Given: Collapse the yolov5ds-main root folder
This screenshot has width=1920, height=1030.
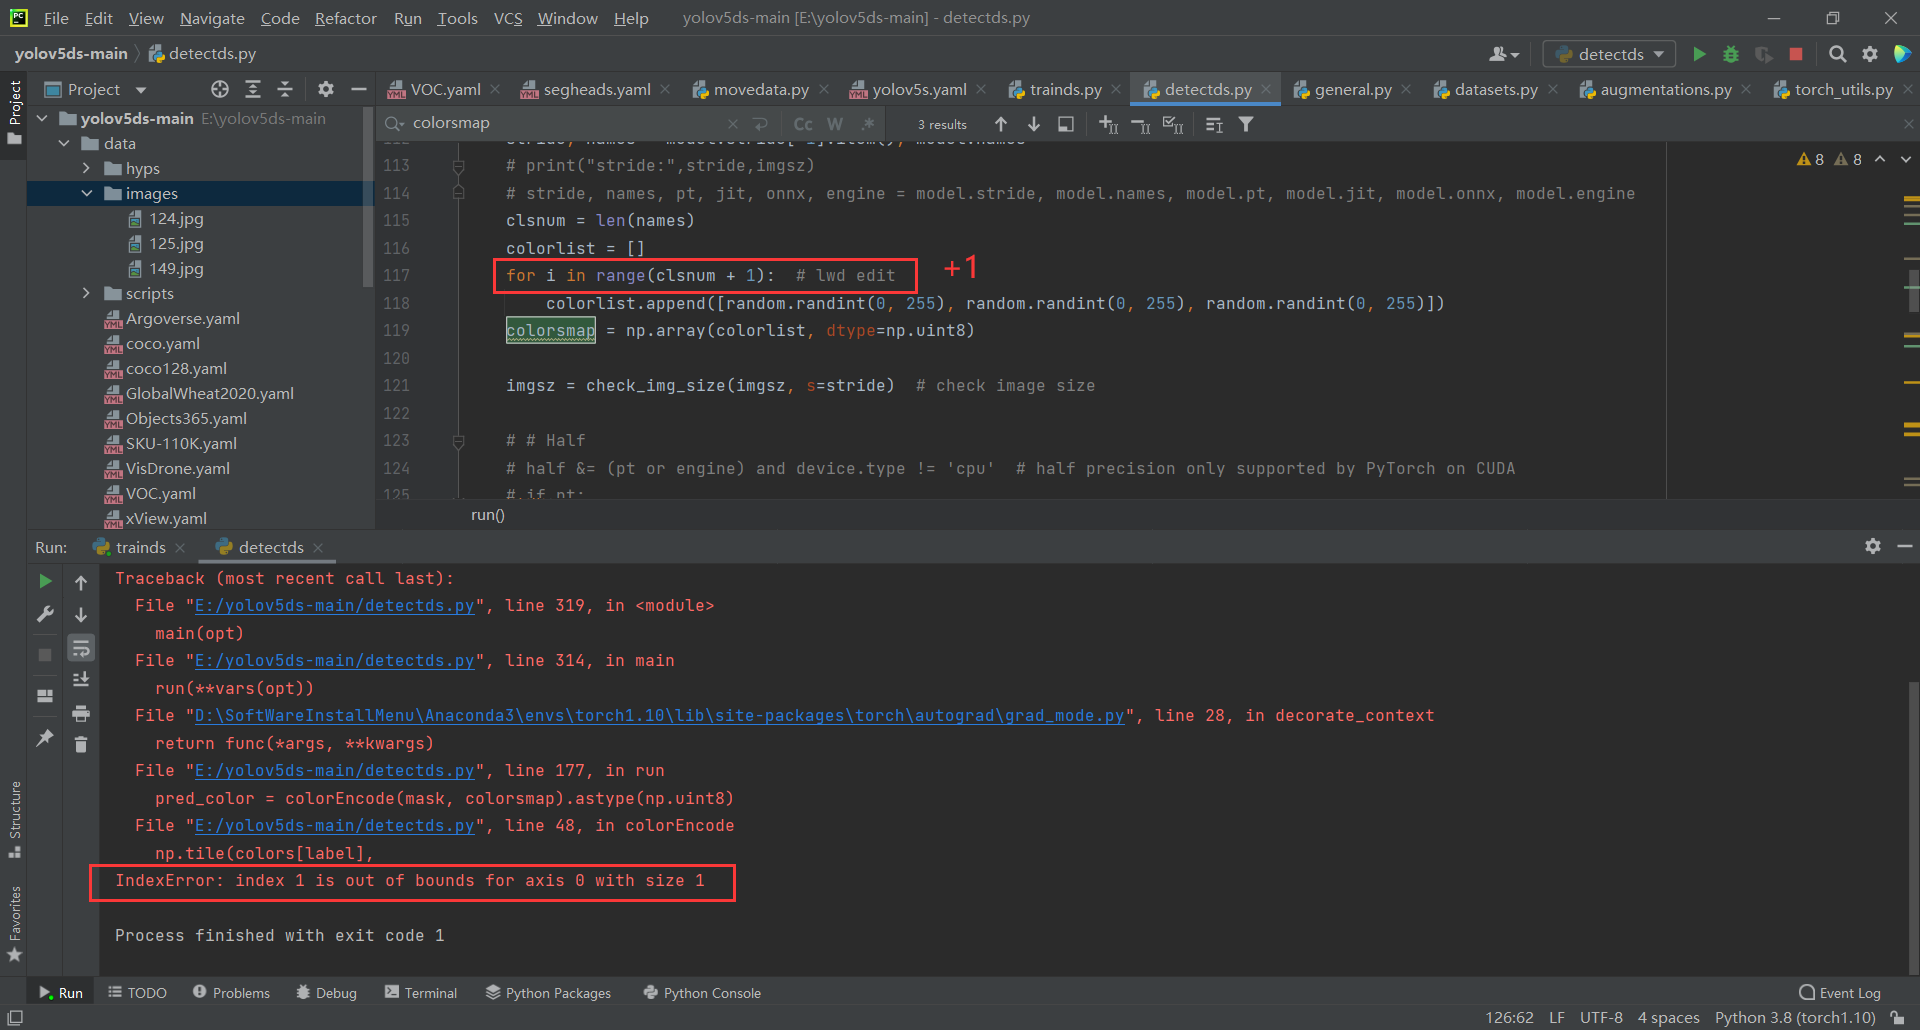Looking at the screenshot, I should coord(43,118).
